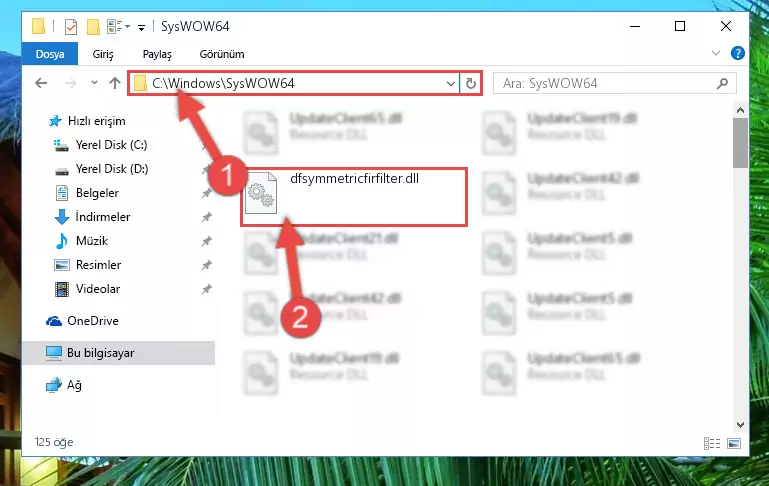Viewport: 769px width, 486px height.
Task: Close the SysWOW64 window
Action: 726,26
